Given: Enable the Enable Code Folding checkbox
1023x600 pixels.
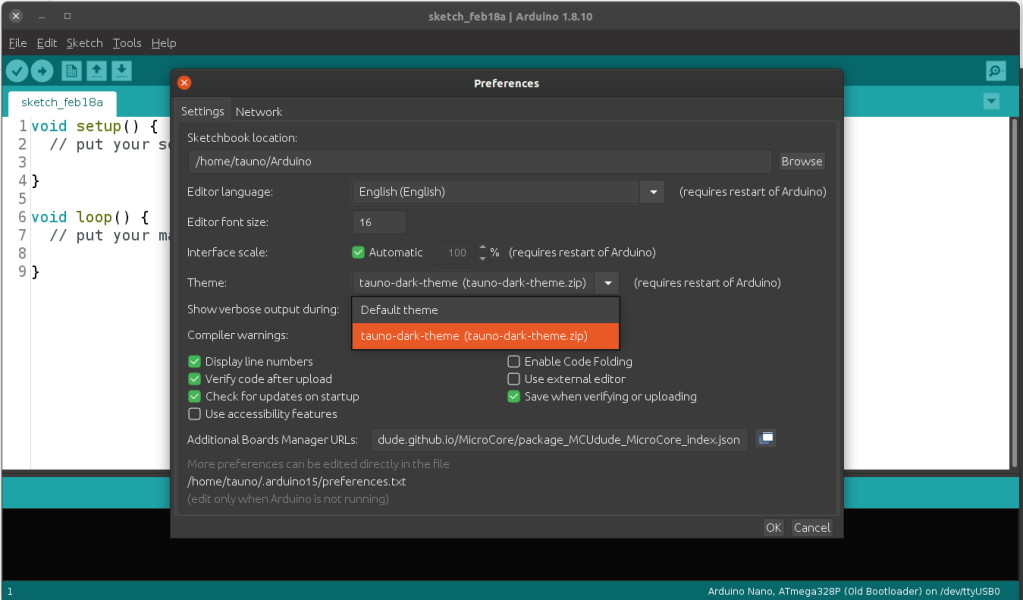Looking at the screenshot, I should click(513, 361).
